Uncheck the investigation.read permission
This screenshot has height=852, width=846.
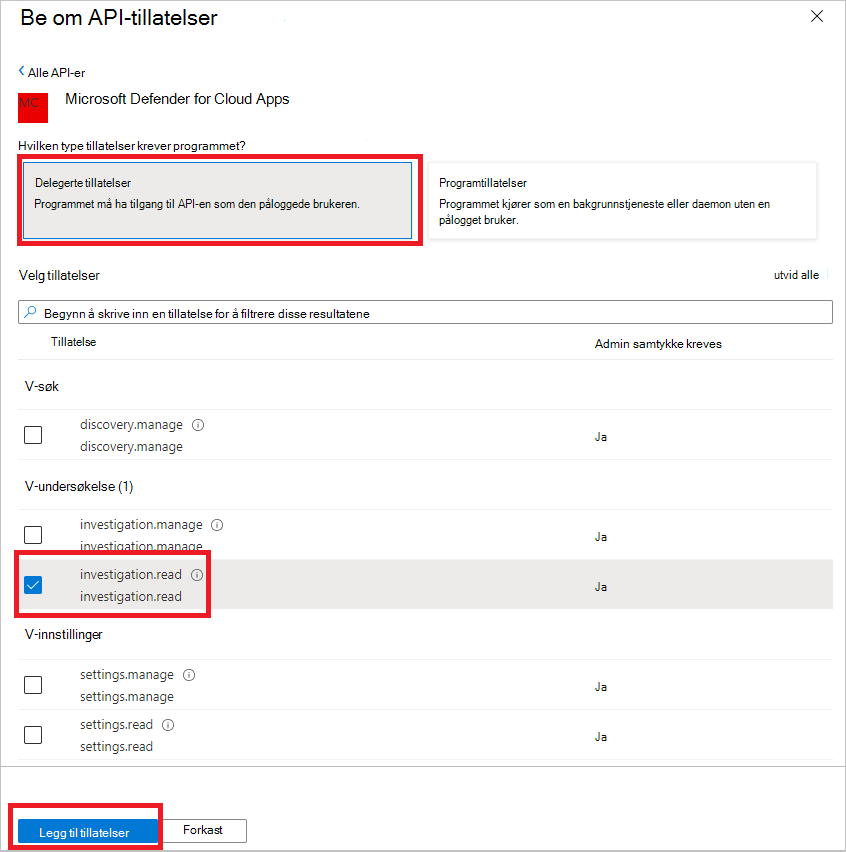point(33,585)
